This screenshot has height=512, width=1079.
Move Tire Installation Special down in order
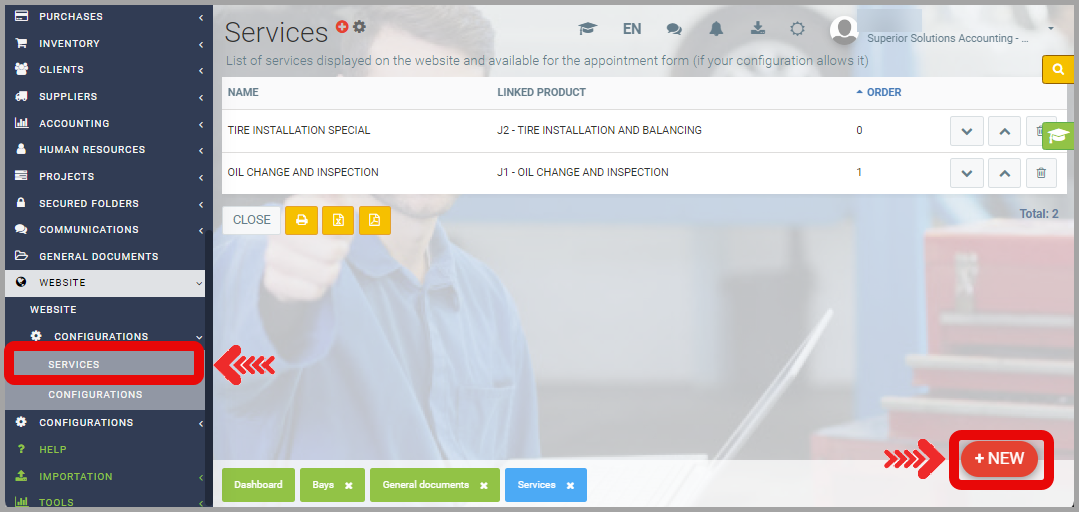click(966, 131)
